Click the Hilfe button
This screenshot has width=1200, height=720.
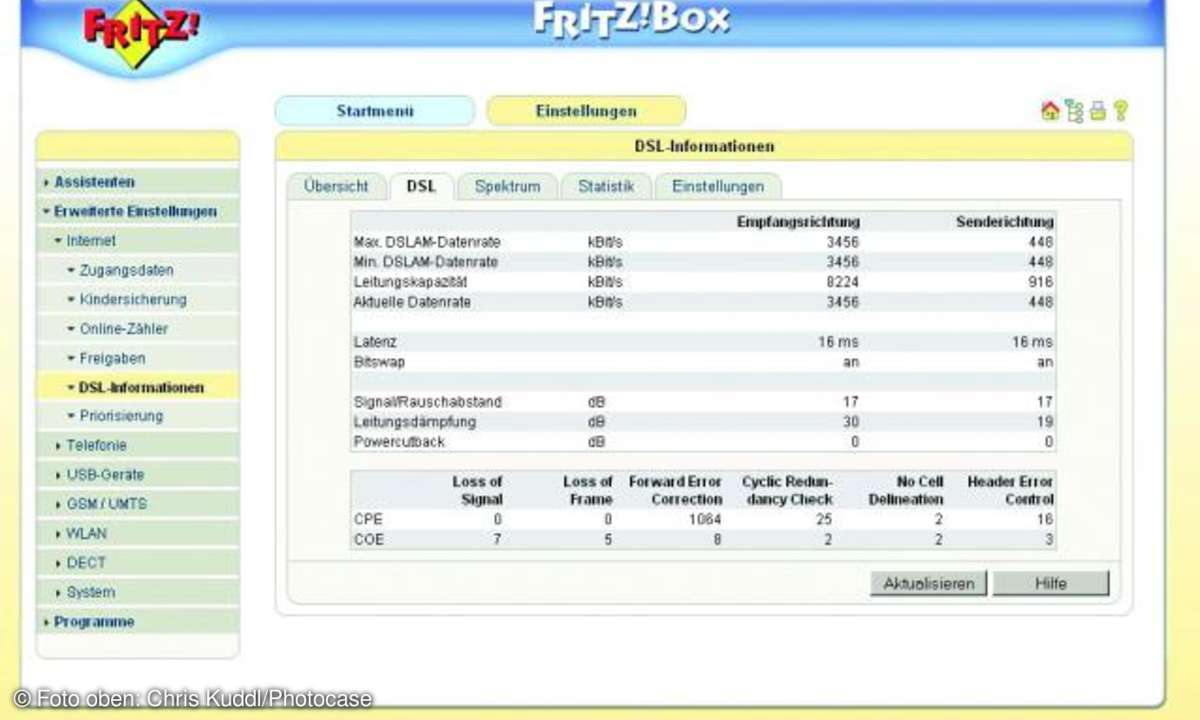point(1051,584)
